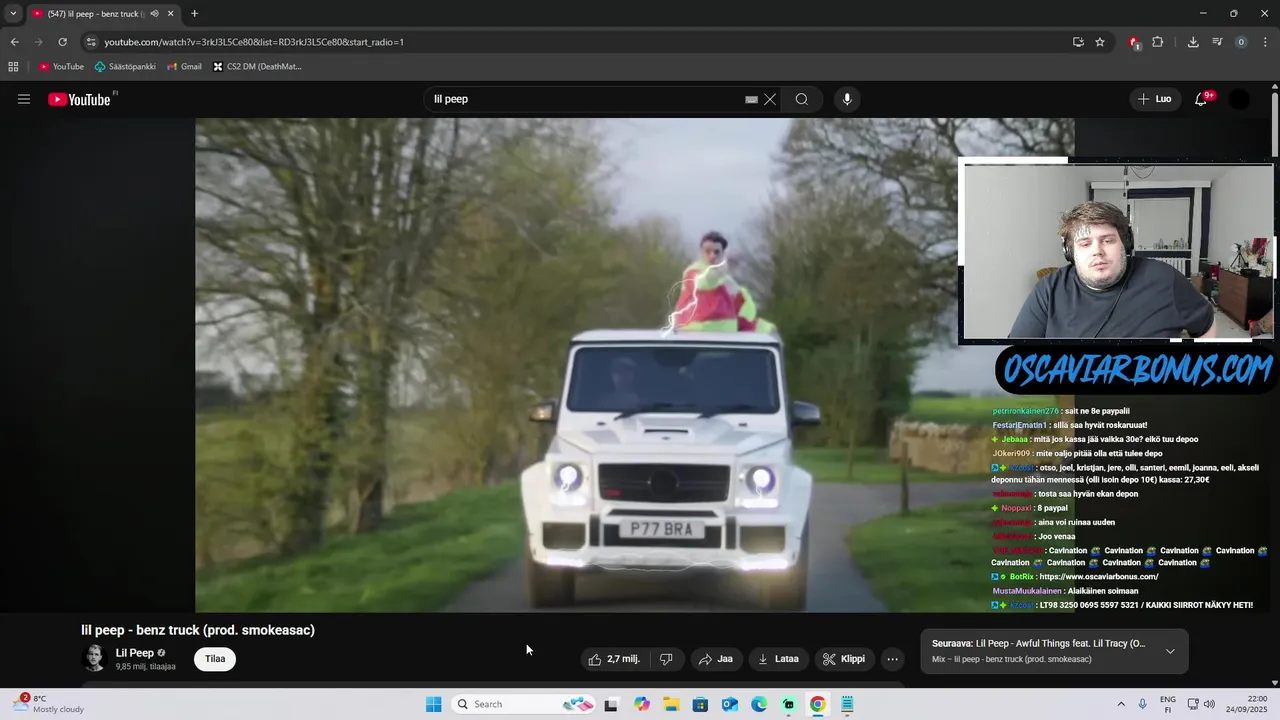Like the video (2,7 milj.)
The width and height of the screenshot is (1280, 720).
pos(614,659)
